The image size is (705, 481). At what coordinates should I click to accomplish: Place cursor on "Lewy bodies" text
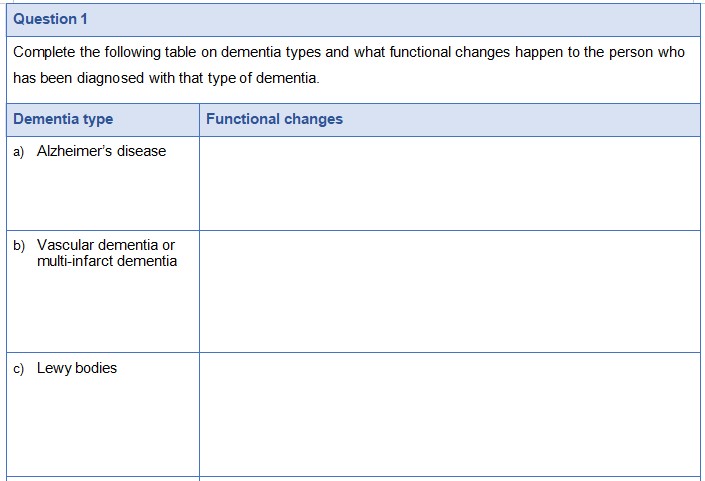pos(77,368)
